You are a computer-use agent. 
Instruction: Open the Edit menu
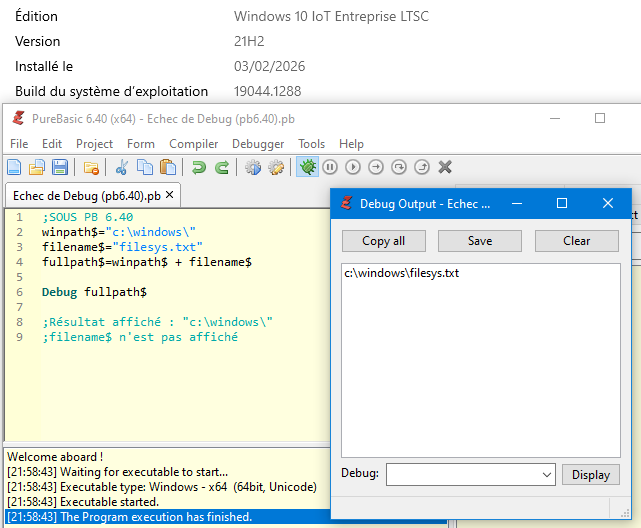52,144
